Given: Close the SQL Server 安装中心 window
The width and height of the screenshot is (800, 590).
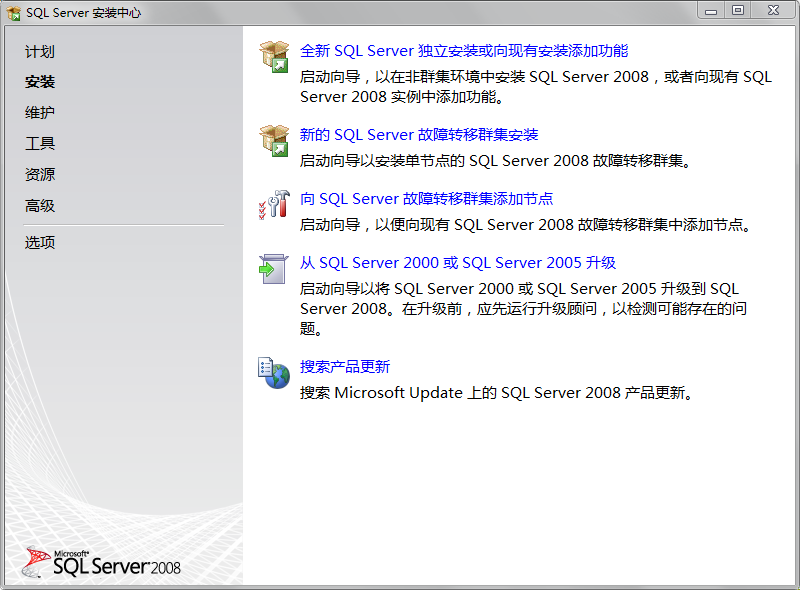Looking at the screenshot, I should tap(773, 11).
